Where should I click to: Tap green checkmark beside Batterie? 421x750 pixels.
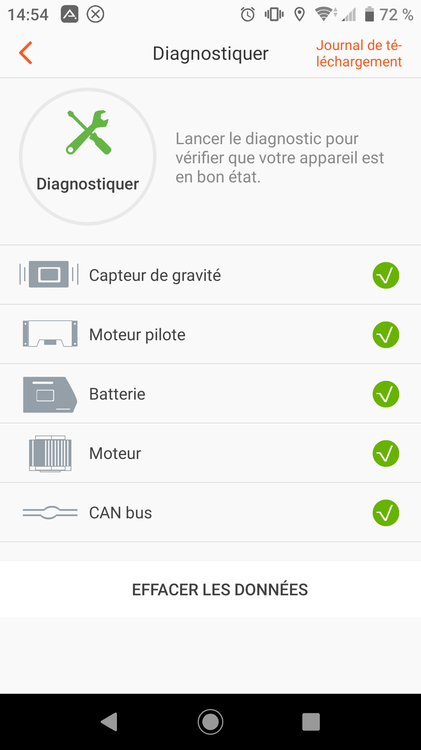click(x=386, y=394)
